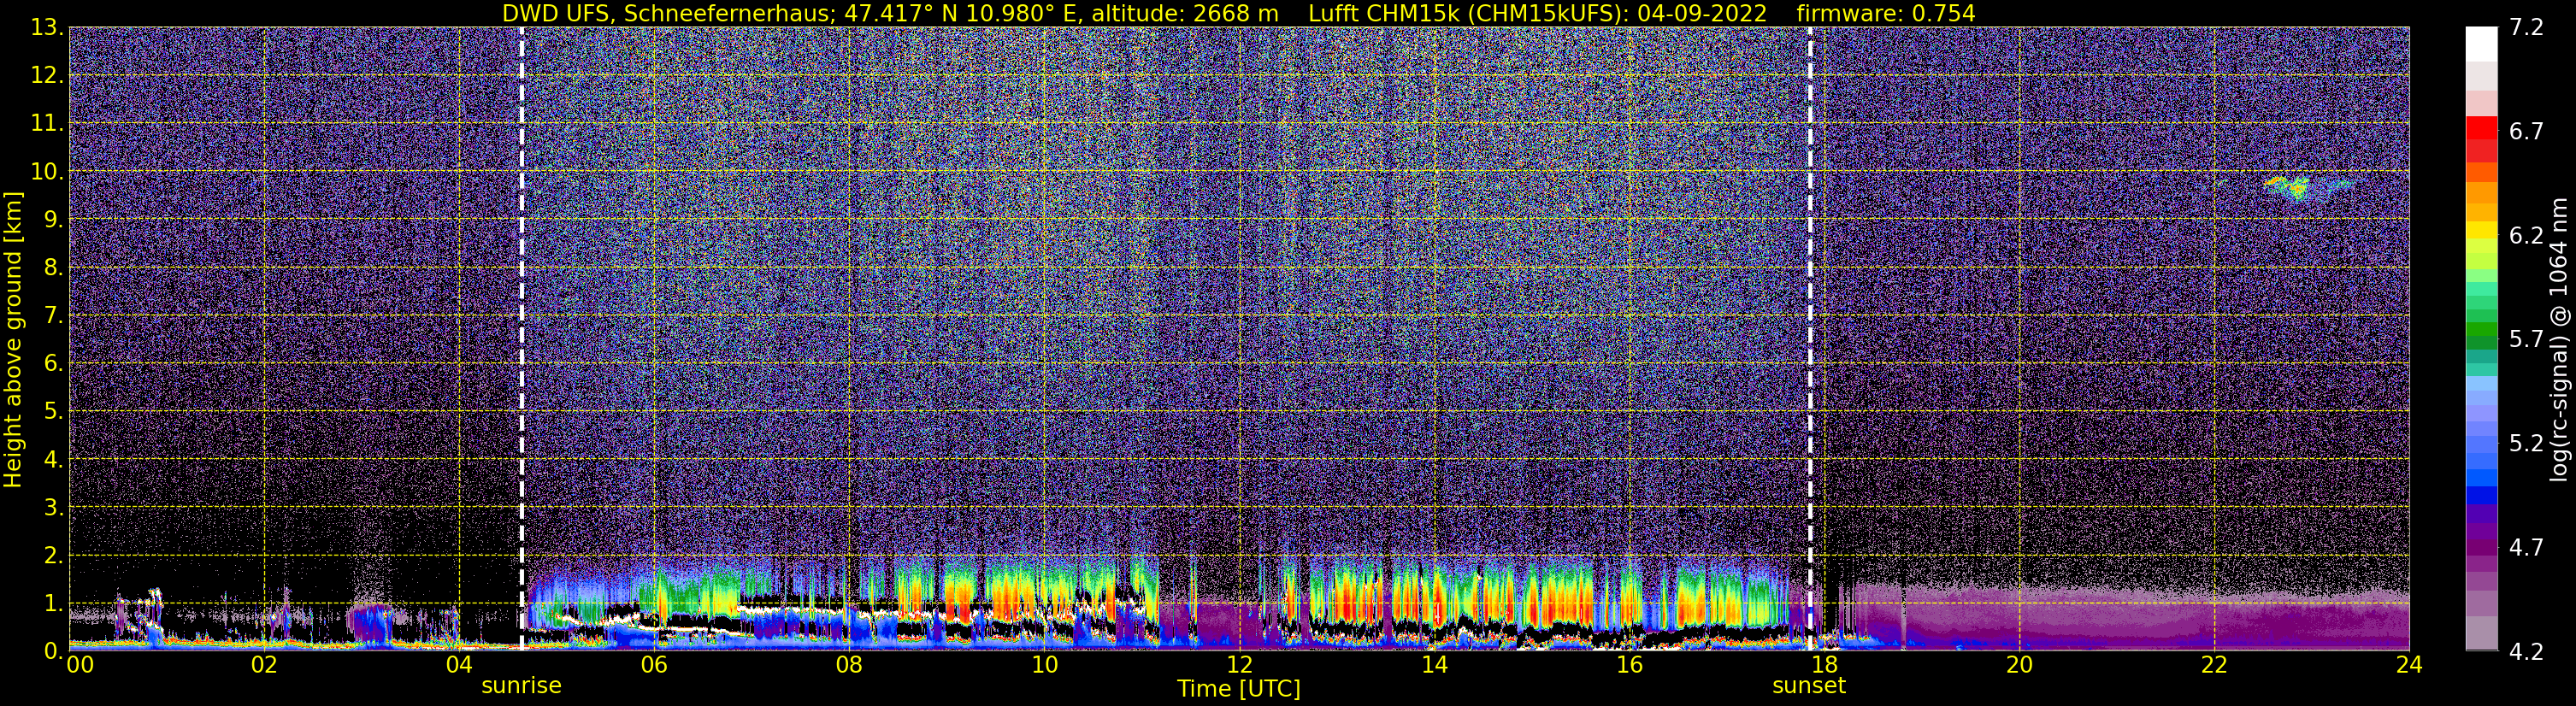Image resolution: width=2576 pixels, height=706 pixels.
Task: Click the colorbar value '6.2'
Action: click(x=2526, y=236)
